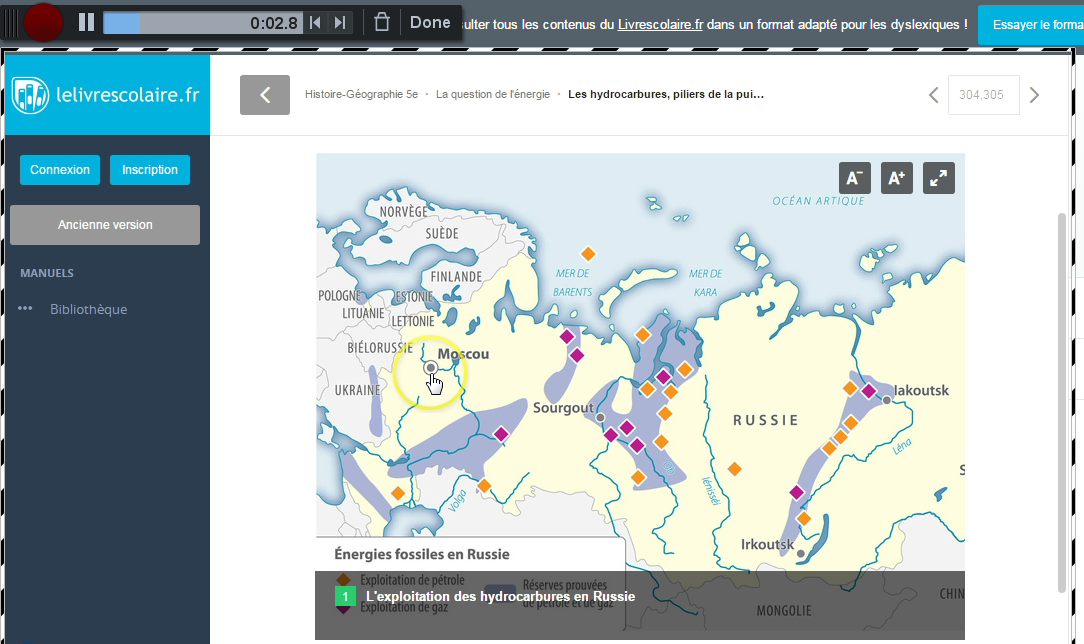The image size is (1084, 644).
Task: Decrease text size with A- button
Action: click(854, 178)
